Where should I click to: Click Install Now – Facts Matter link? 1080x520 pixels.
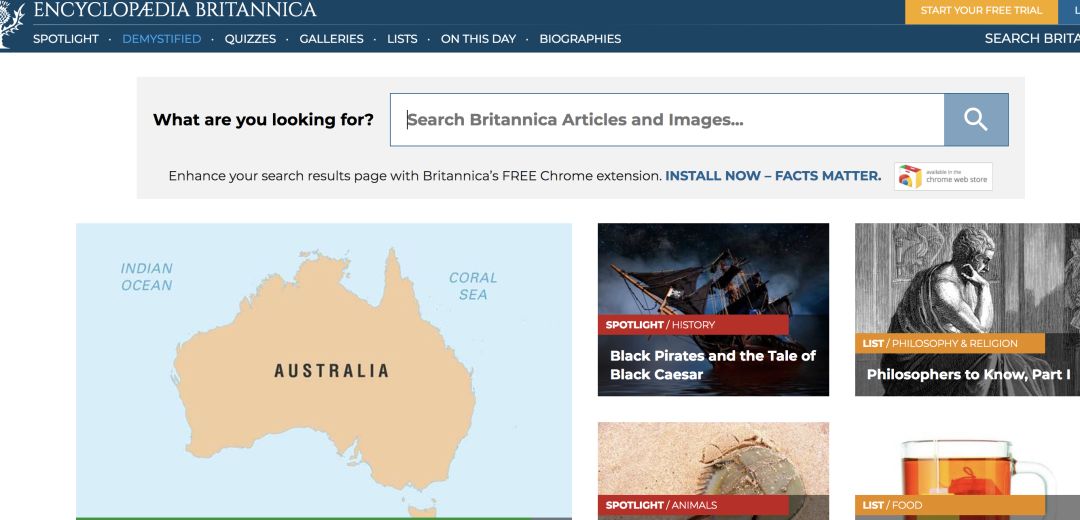773,176
